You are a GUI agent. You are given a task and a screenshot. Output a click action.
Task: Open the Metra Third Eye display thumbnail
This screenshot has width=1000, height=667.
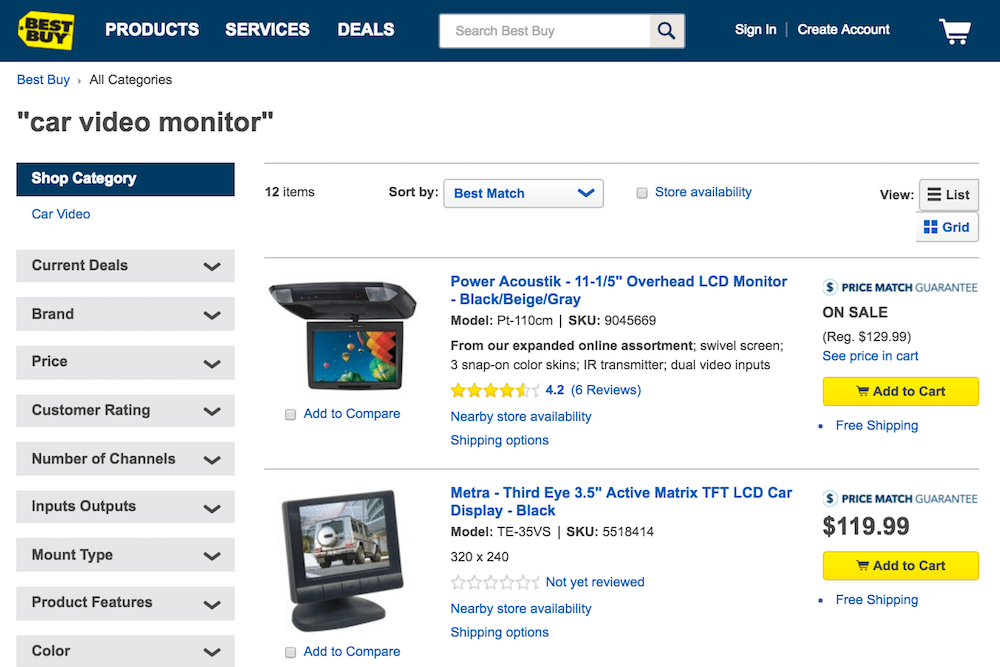(343, 561)
